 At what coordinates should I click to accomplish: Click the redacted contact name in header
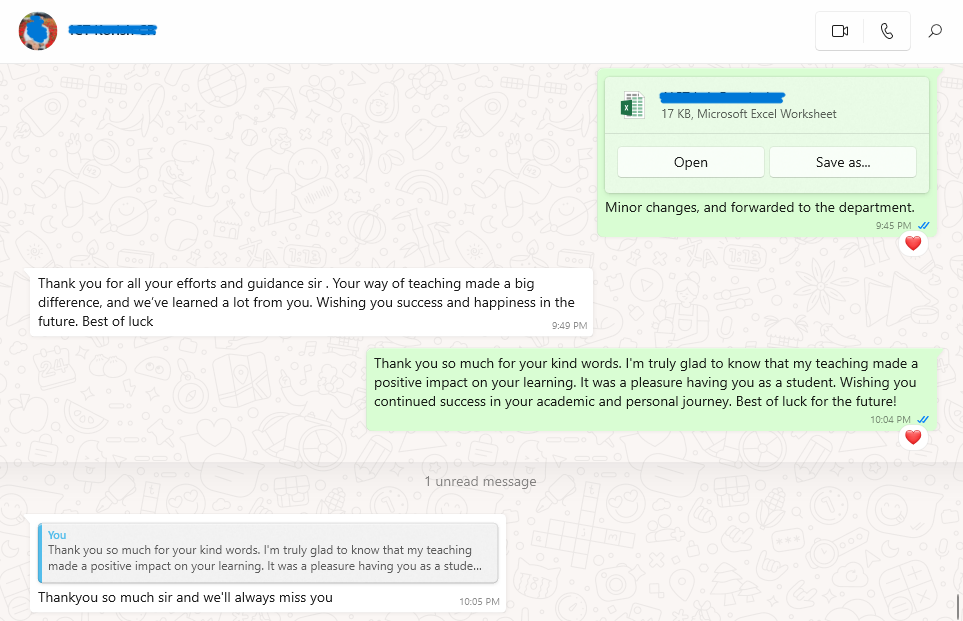112,29
